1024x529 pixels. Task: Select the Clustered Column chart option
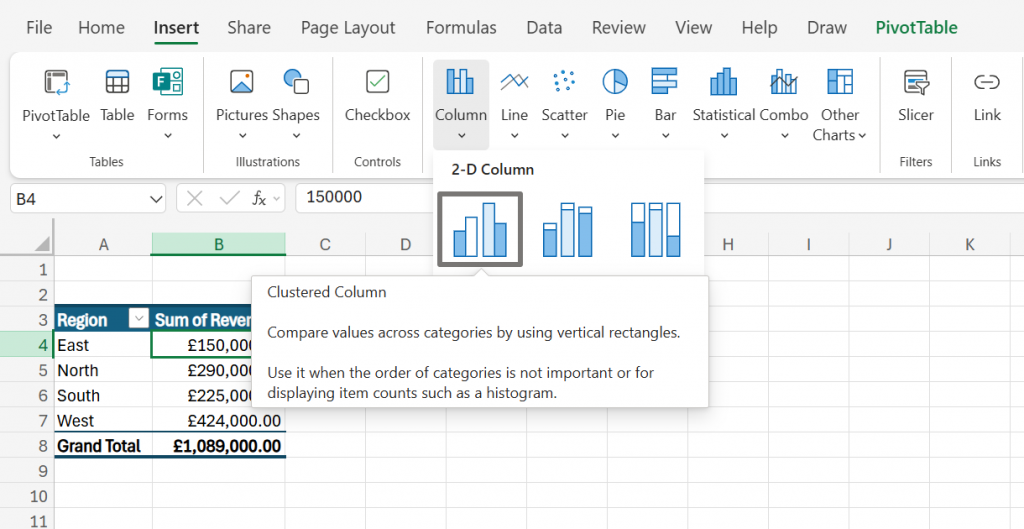pos(480,230)
